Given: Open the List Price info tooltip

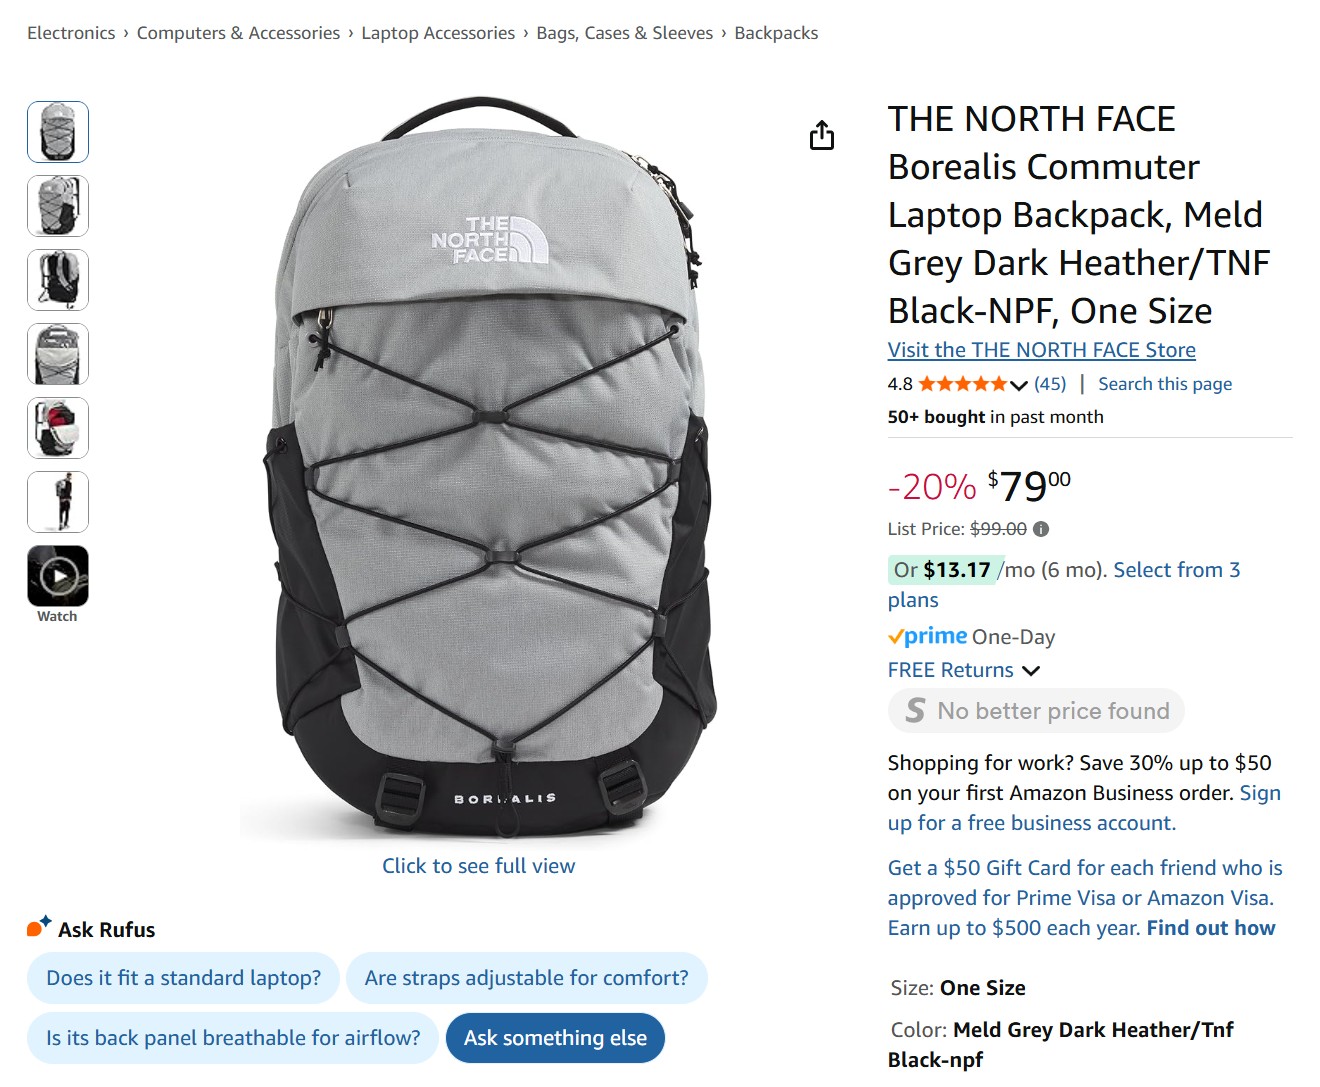Looking at the screenshot, I should coord(1040,528).
